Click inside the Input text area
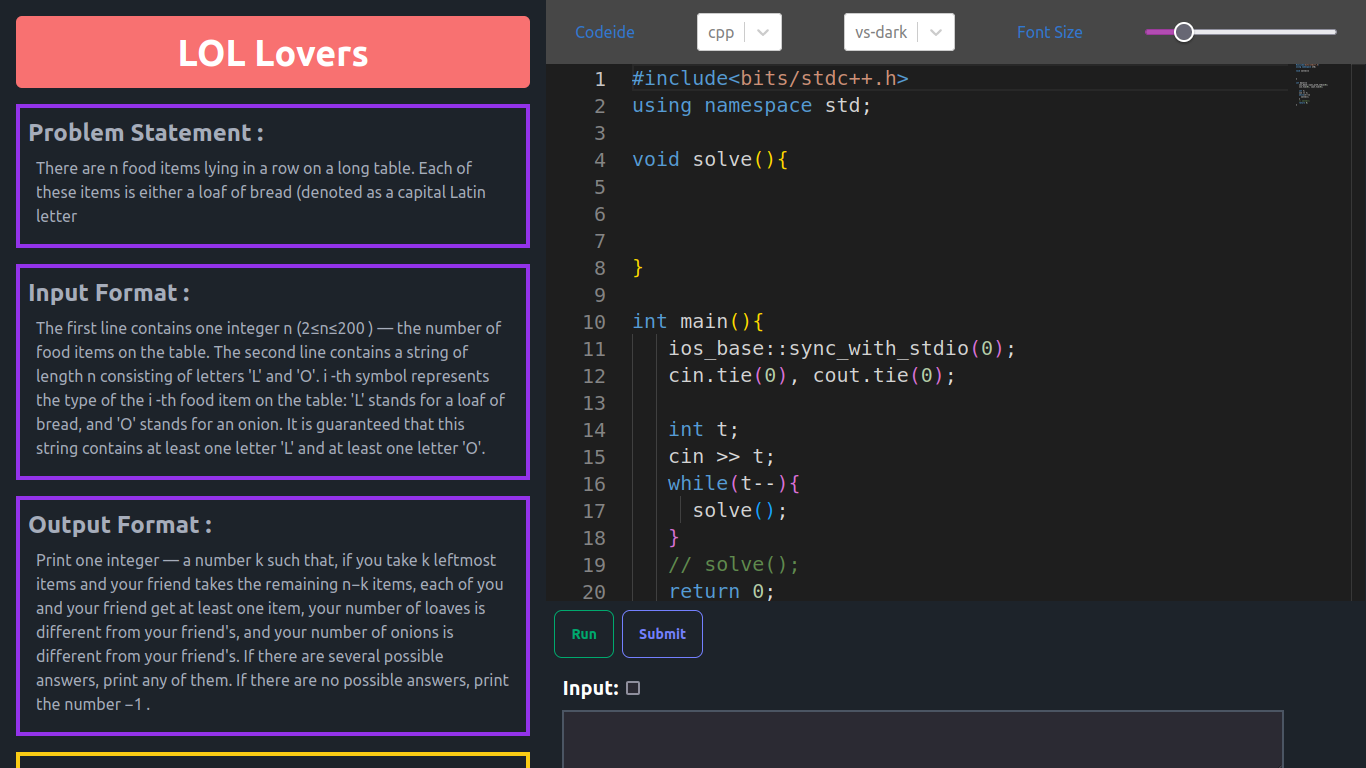Viewport: 1366px width, 768px height. [x=922, y=739]
